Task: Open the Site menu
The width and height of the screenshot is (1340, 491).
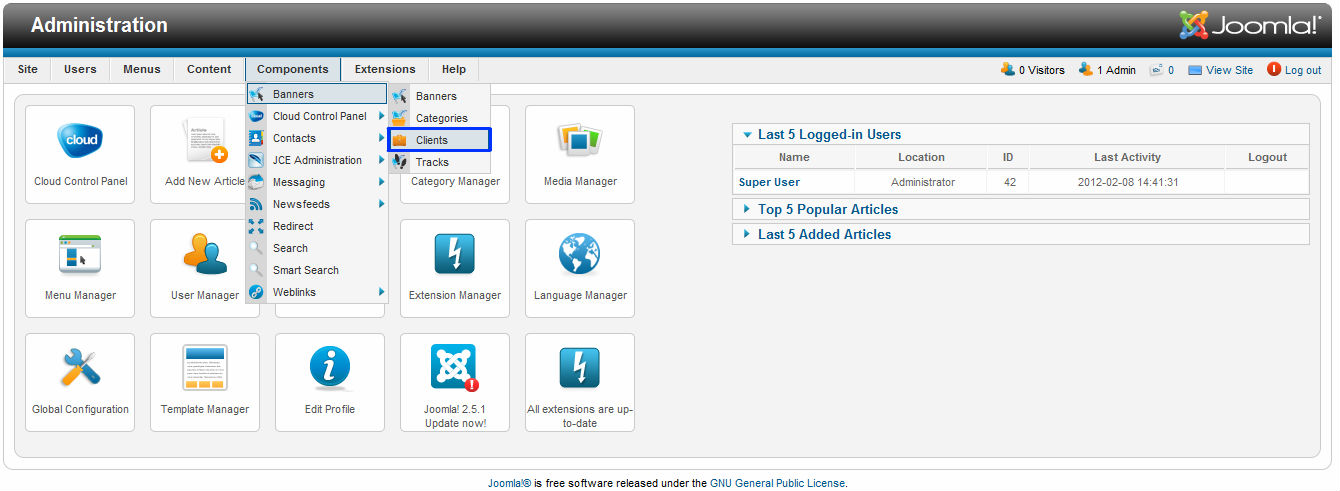Action: (x=28, y=69)
